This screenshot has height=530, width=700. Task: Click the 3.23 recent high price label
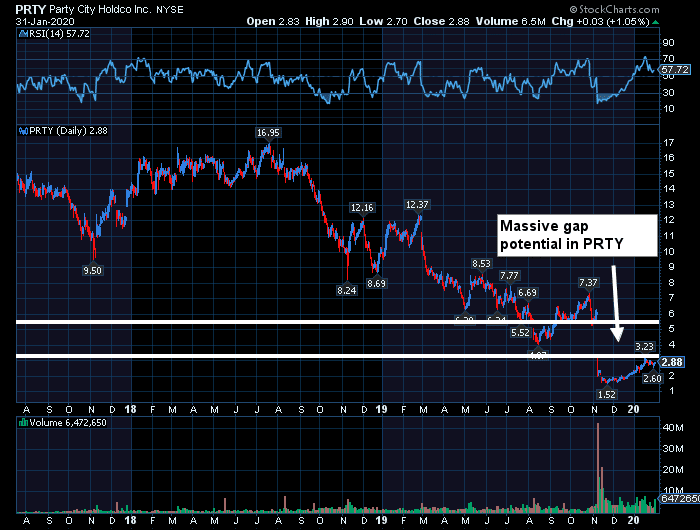point(644,346)
